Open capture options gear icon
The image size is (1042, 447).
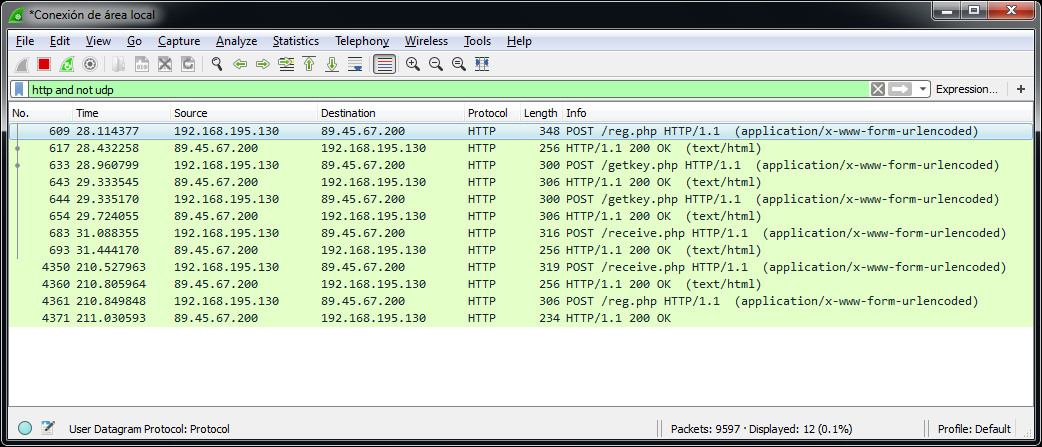[x=90, y=64]
